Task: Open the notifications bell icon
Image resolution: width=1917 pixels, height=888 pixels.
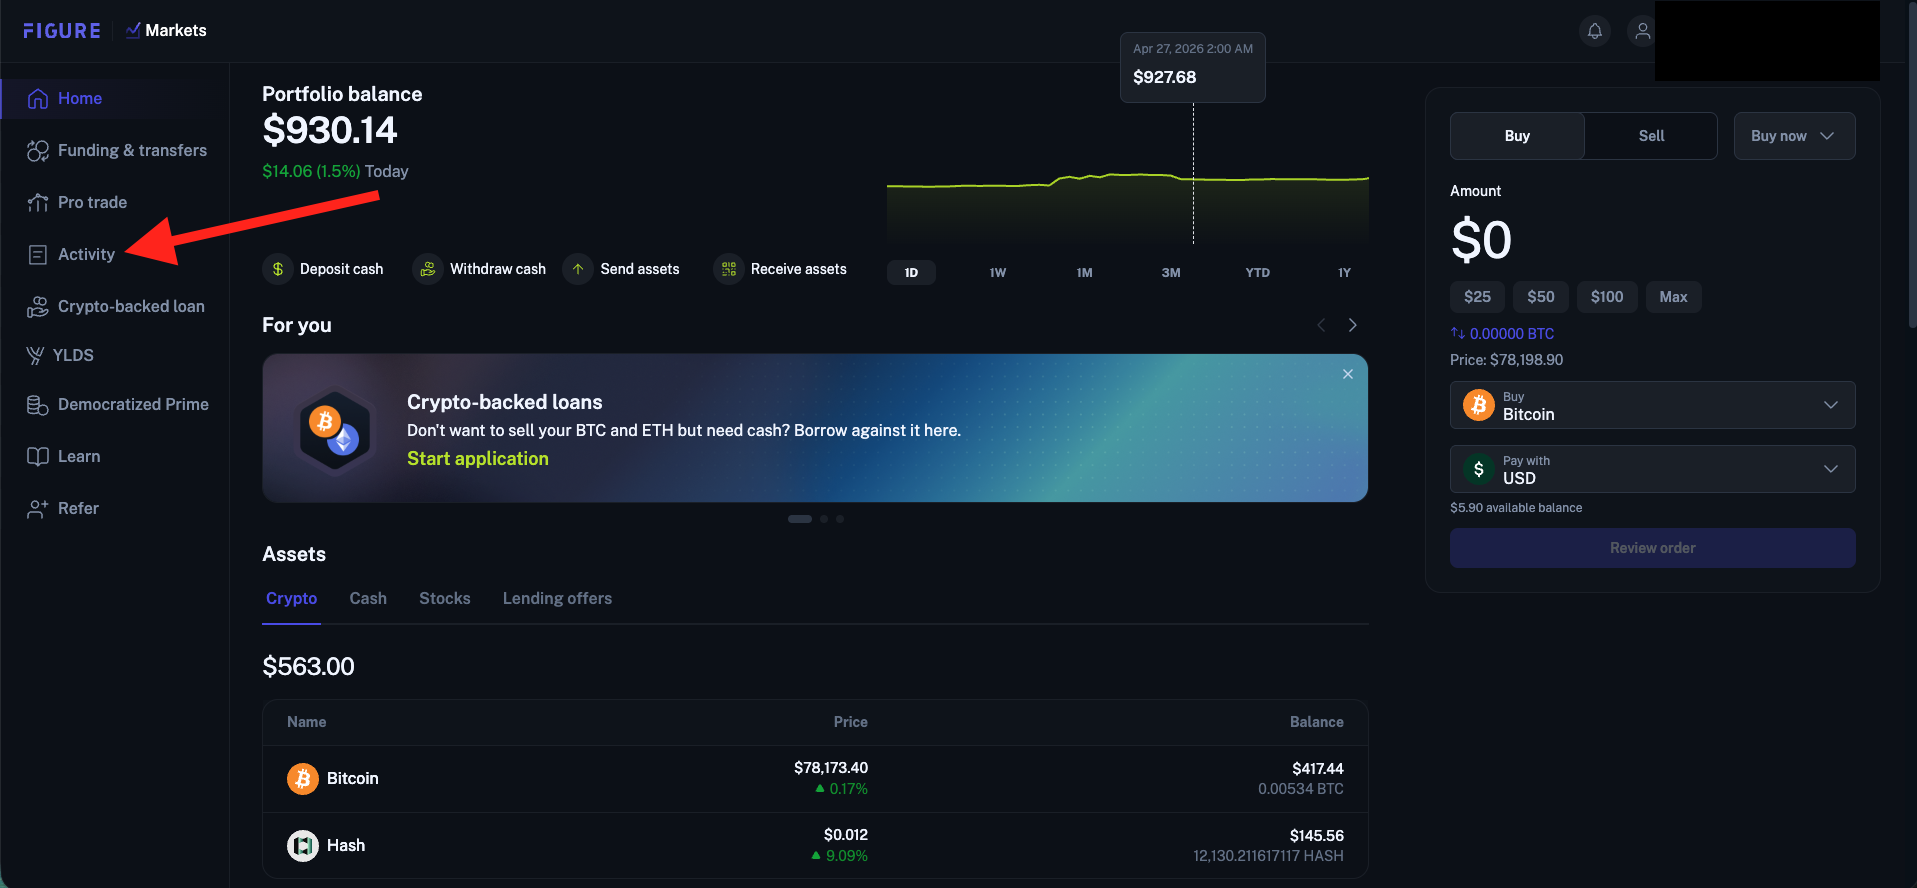Action: (1595, 31)
